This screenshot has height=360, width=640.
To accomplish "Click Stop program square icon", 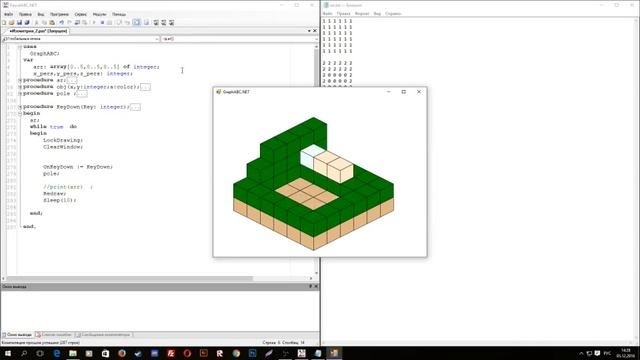I will [x=102, y=22].
